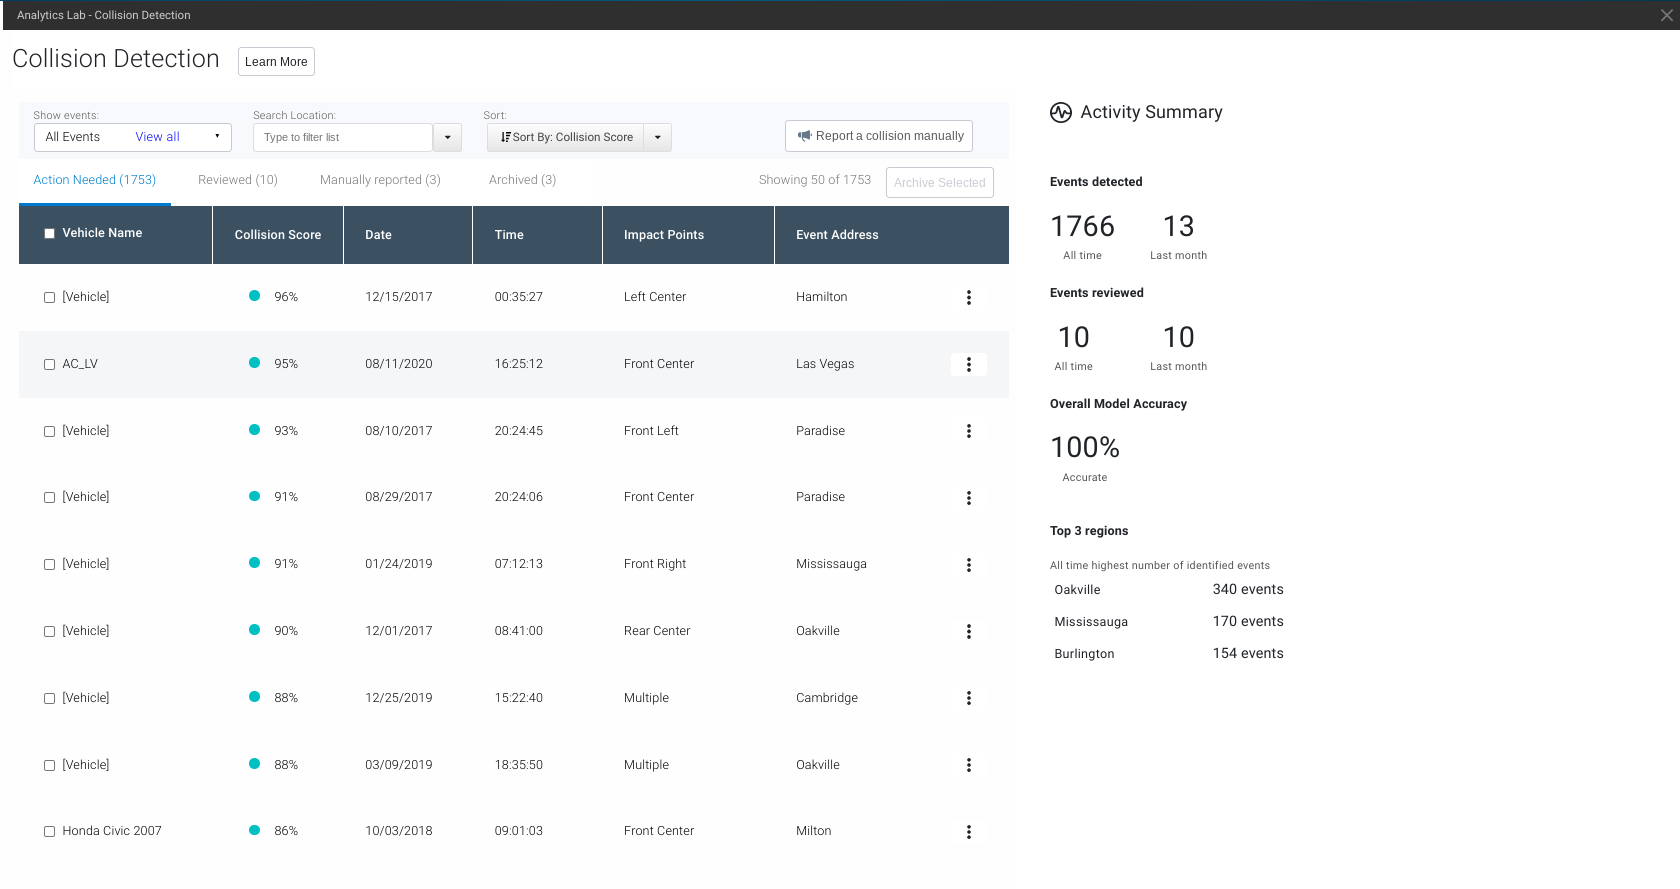
Task: Open the Search Location dropdown arrow
Action: tap(447, 138)
